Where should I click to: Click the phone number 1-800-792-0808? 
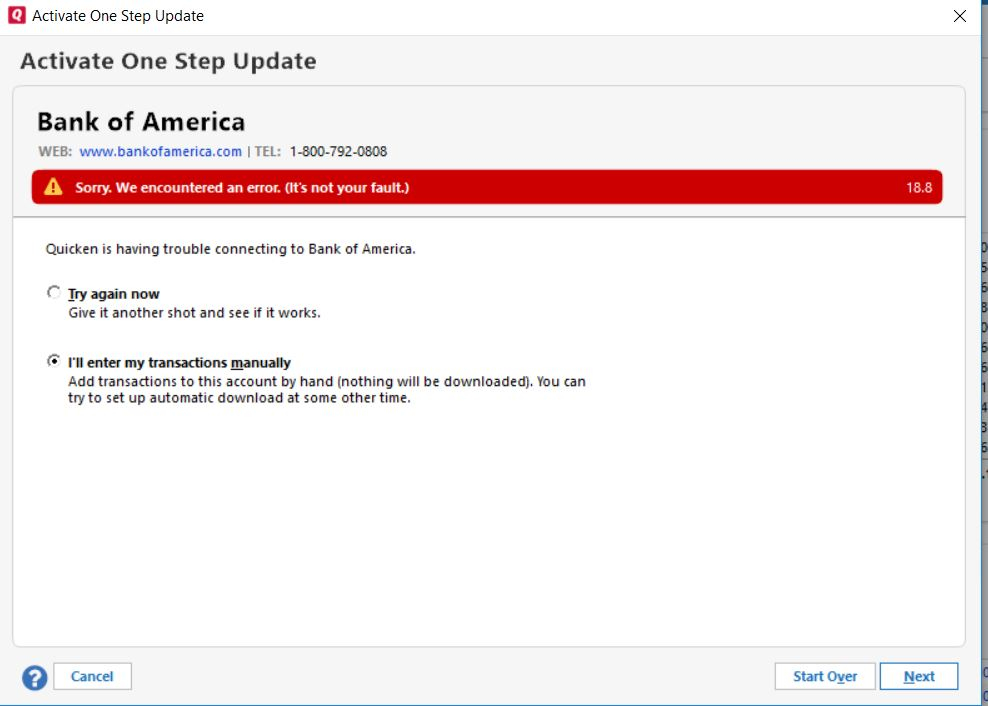pyautogui.click(x=338, y=151)
